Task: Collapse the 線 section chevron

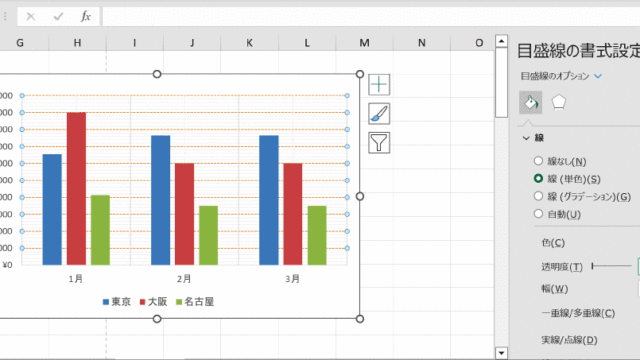Action: [x=526, y=138]
